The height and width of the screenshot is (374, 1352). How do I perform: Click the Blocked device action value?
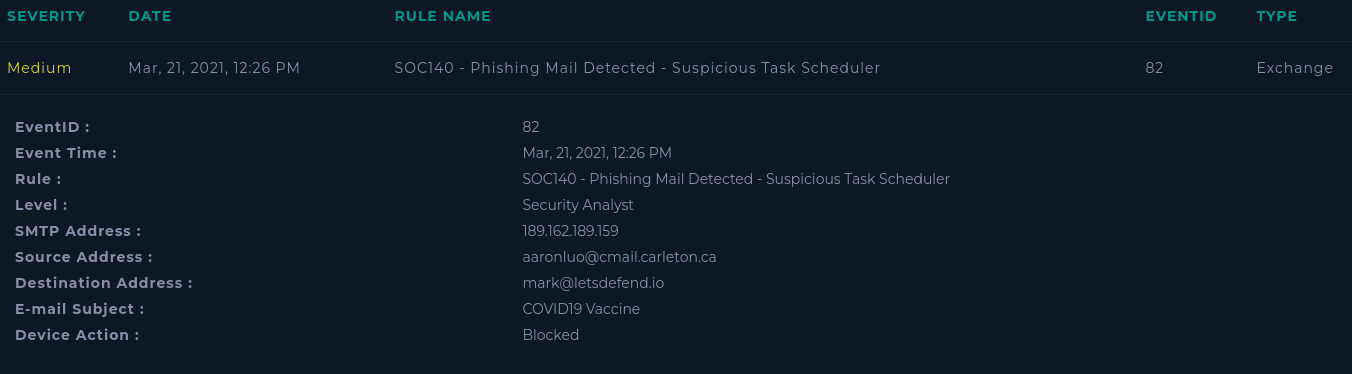click(551, 335)
